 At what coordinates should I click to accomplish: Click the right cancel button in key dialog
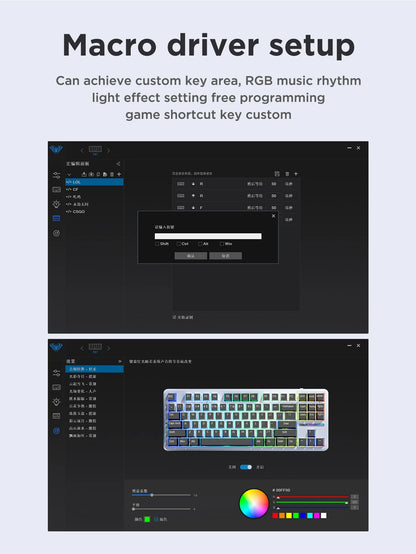[225, 255]
